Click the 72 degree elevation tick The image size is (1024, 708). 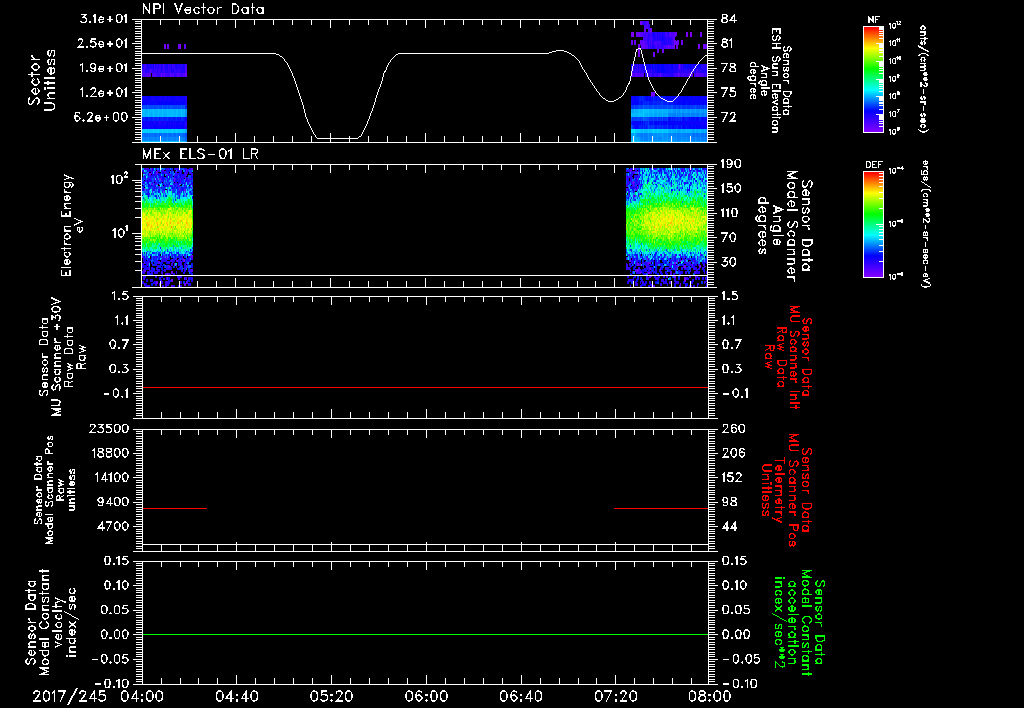729,118
